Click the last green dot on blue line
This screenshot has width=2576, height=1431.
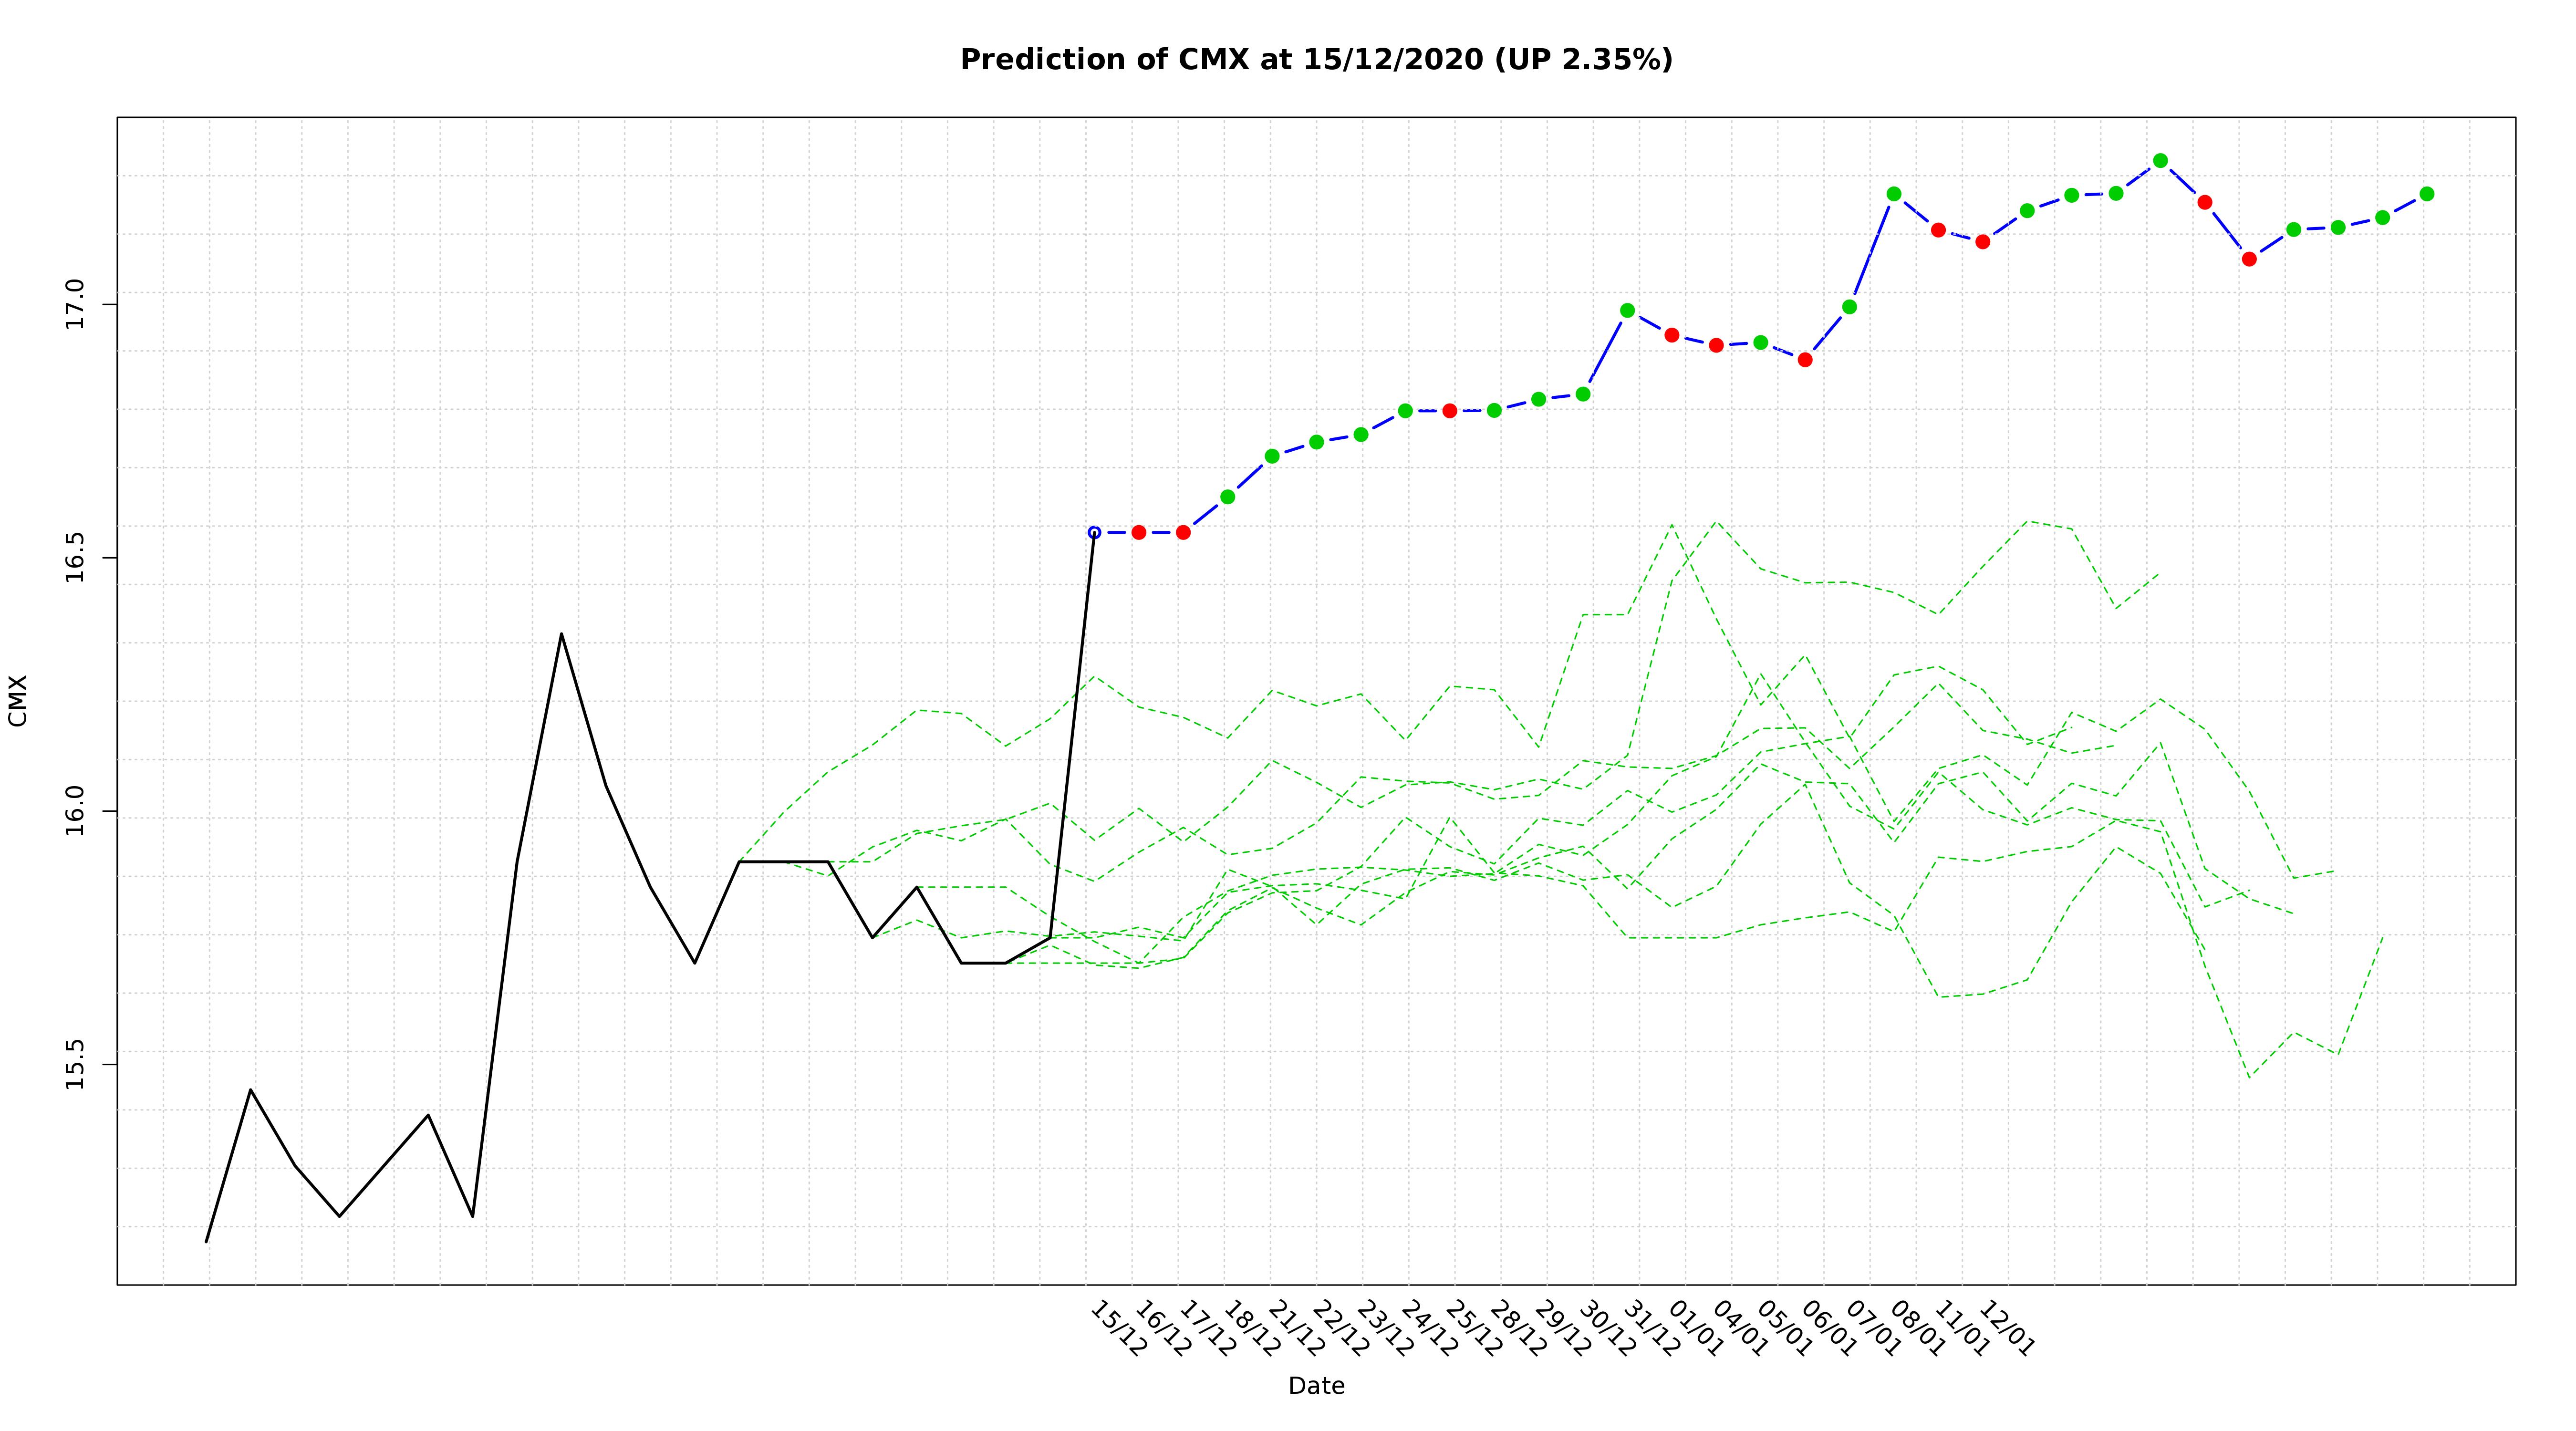point(2426,194)
